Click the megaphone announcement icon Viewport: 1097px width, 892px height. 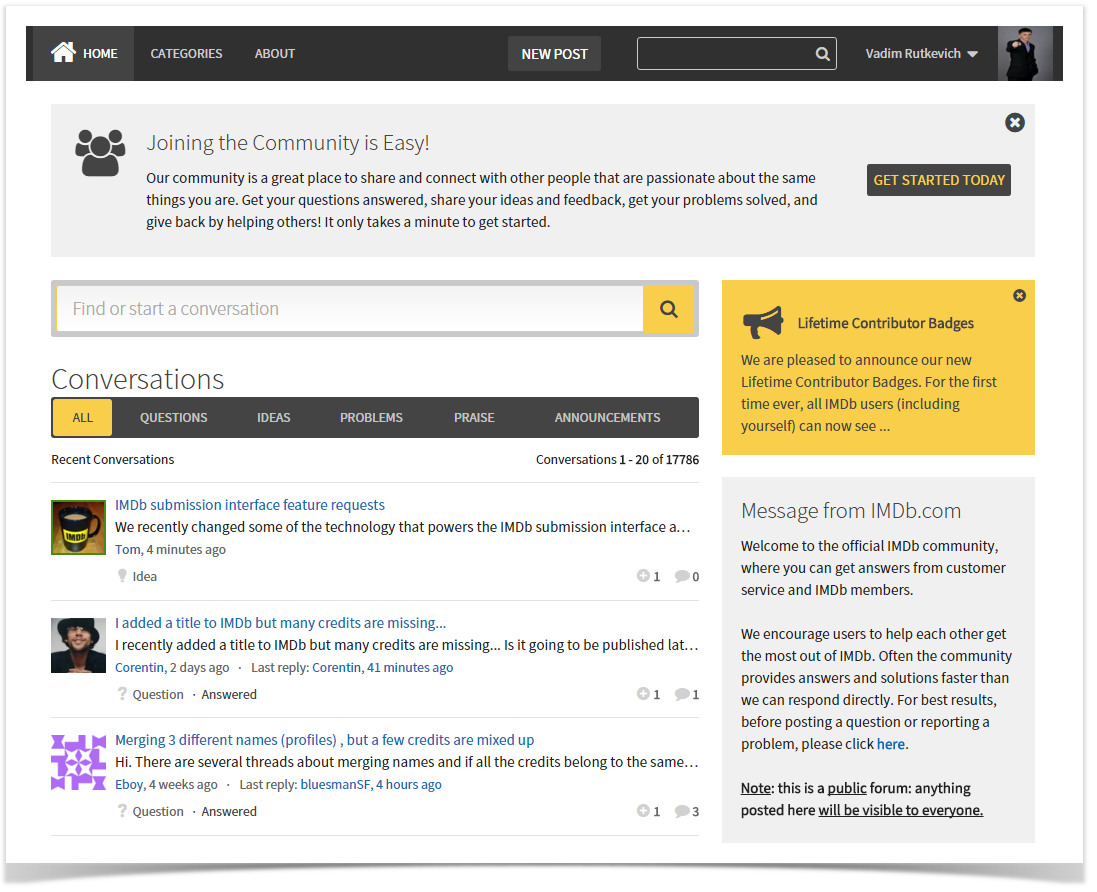tap(763, 323)
